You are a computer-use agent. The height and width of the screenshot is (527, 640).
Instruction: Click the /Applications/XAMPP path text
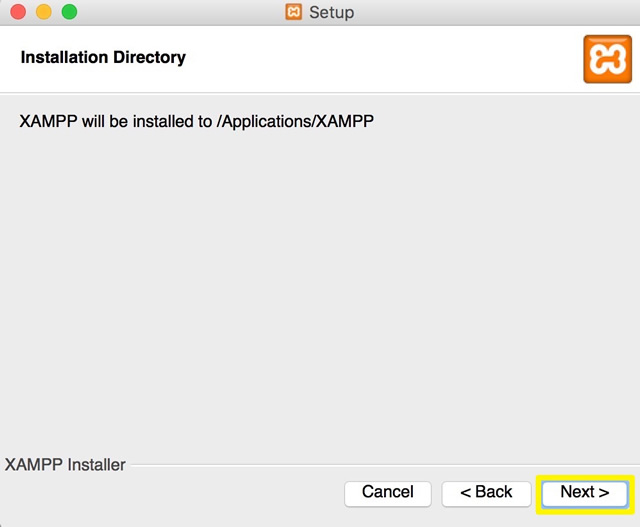point(295,121)
